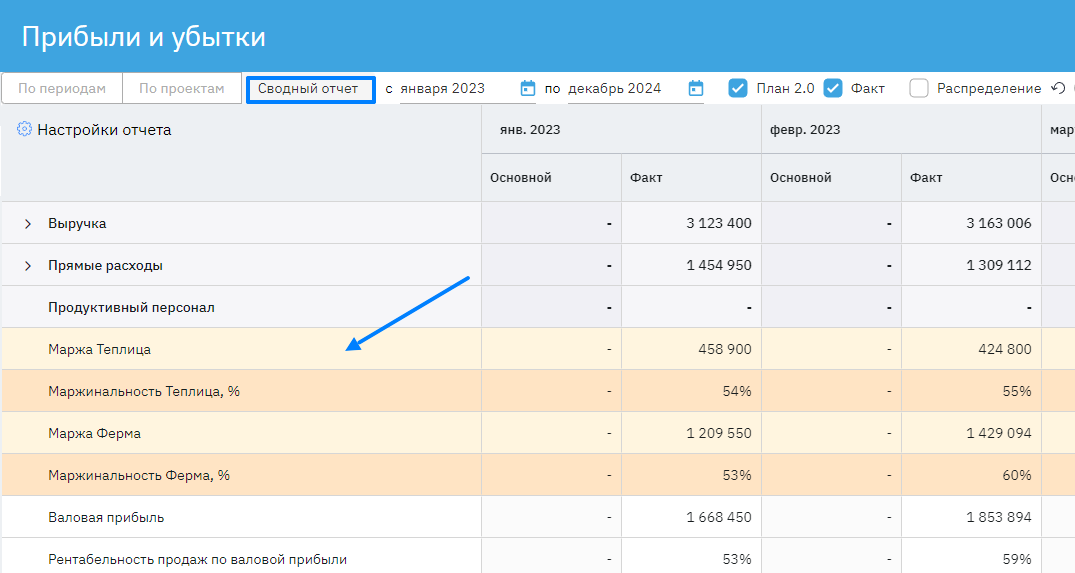Select Маржинальность Ферма, % row
This screenshot has width=1075, height=573.
click(139, 476)
